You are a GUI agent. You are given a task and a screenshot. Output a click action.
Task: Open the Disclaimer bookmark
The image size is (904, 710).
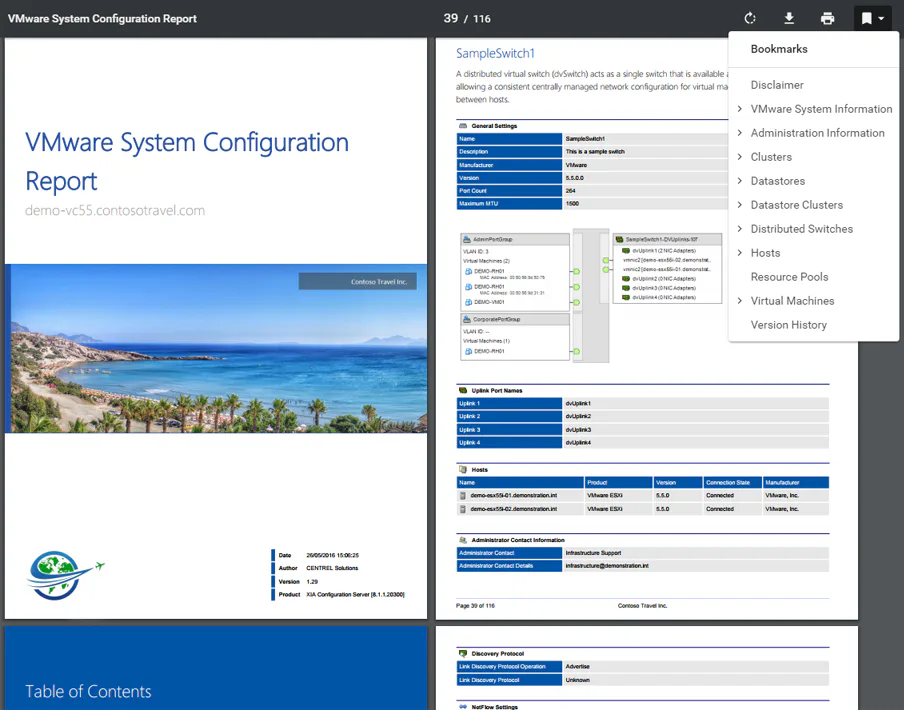click(x=777, y=85)
